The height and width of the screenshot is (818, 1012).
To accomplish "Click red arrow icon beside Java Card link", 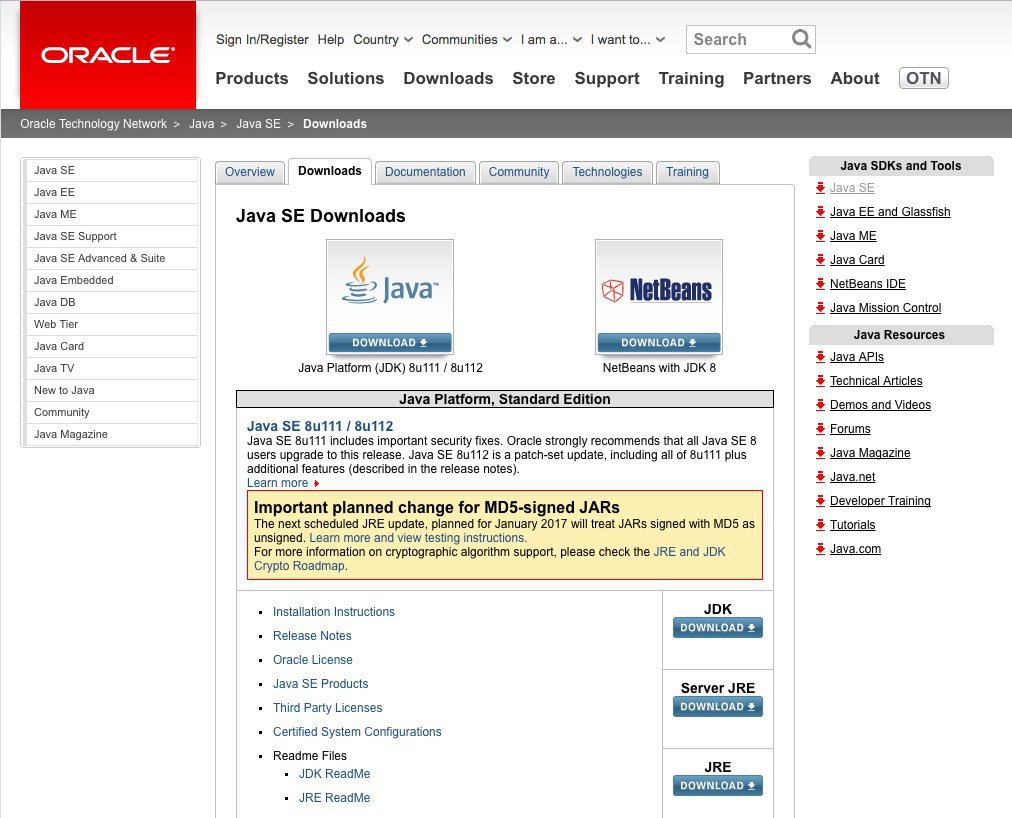I will pyautogui.click(x=820, y=260).
